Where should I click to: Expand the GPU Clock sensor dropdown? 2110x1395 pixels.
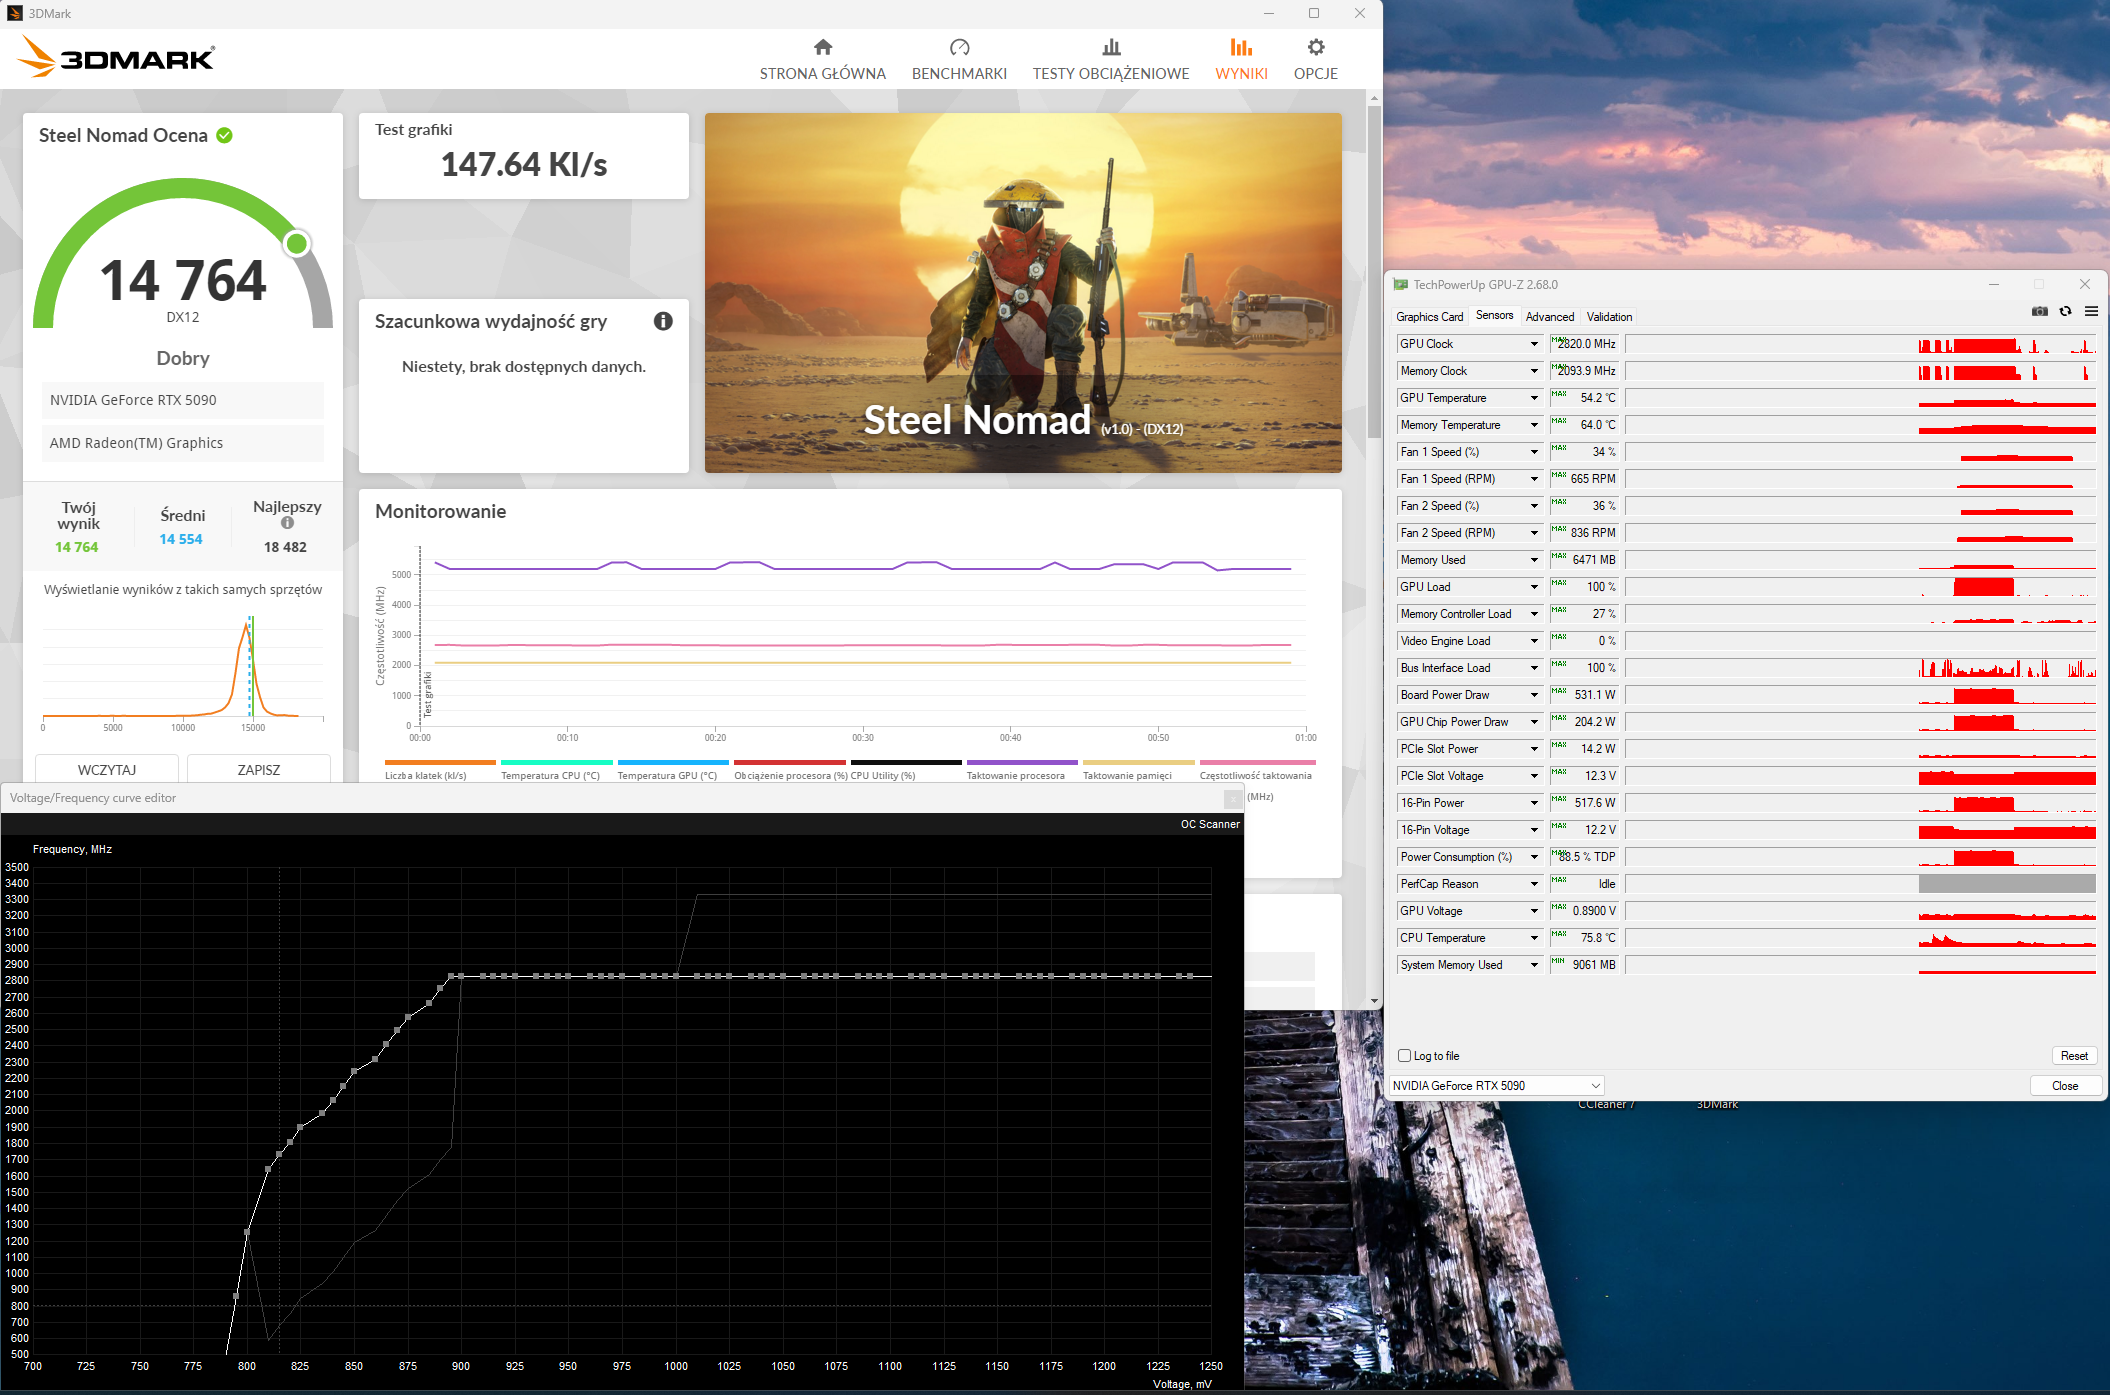[1534, 344]
